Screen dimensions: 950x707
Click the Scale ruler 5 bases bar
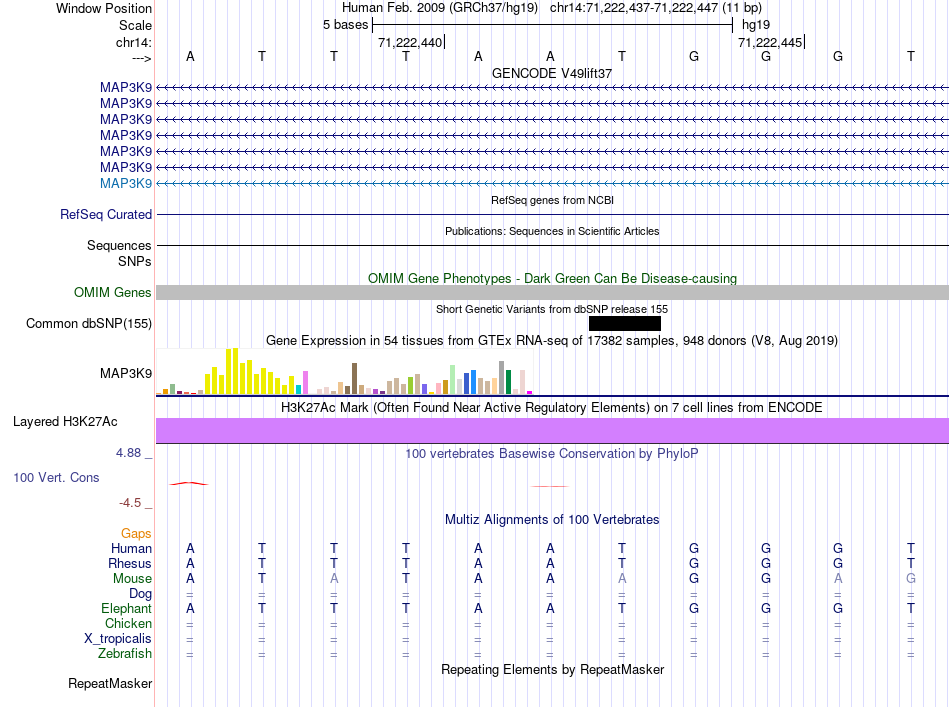tap(552, 24)
